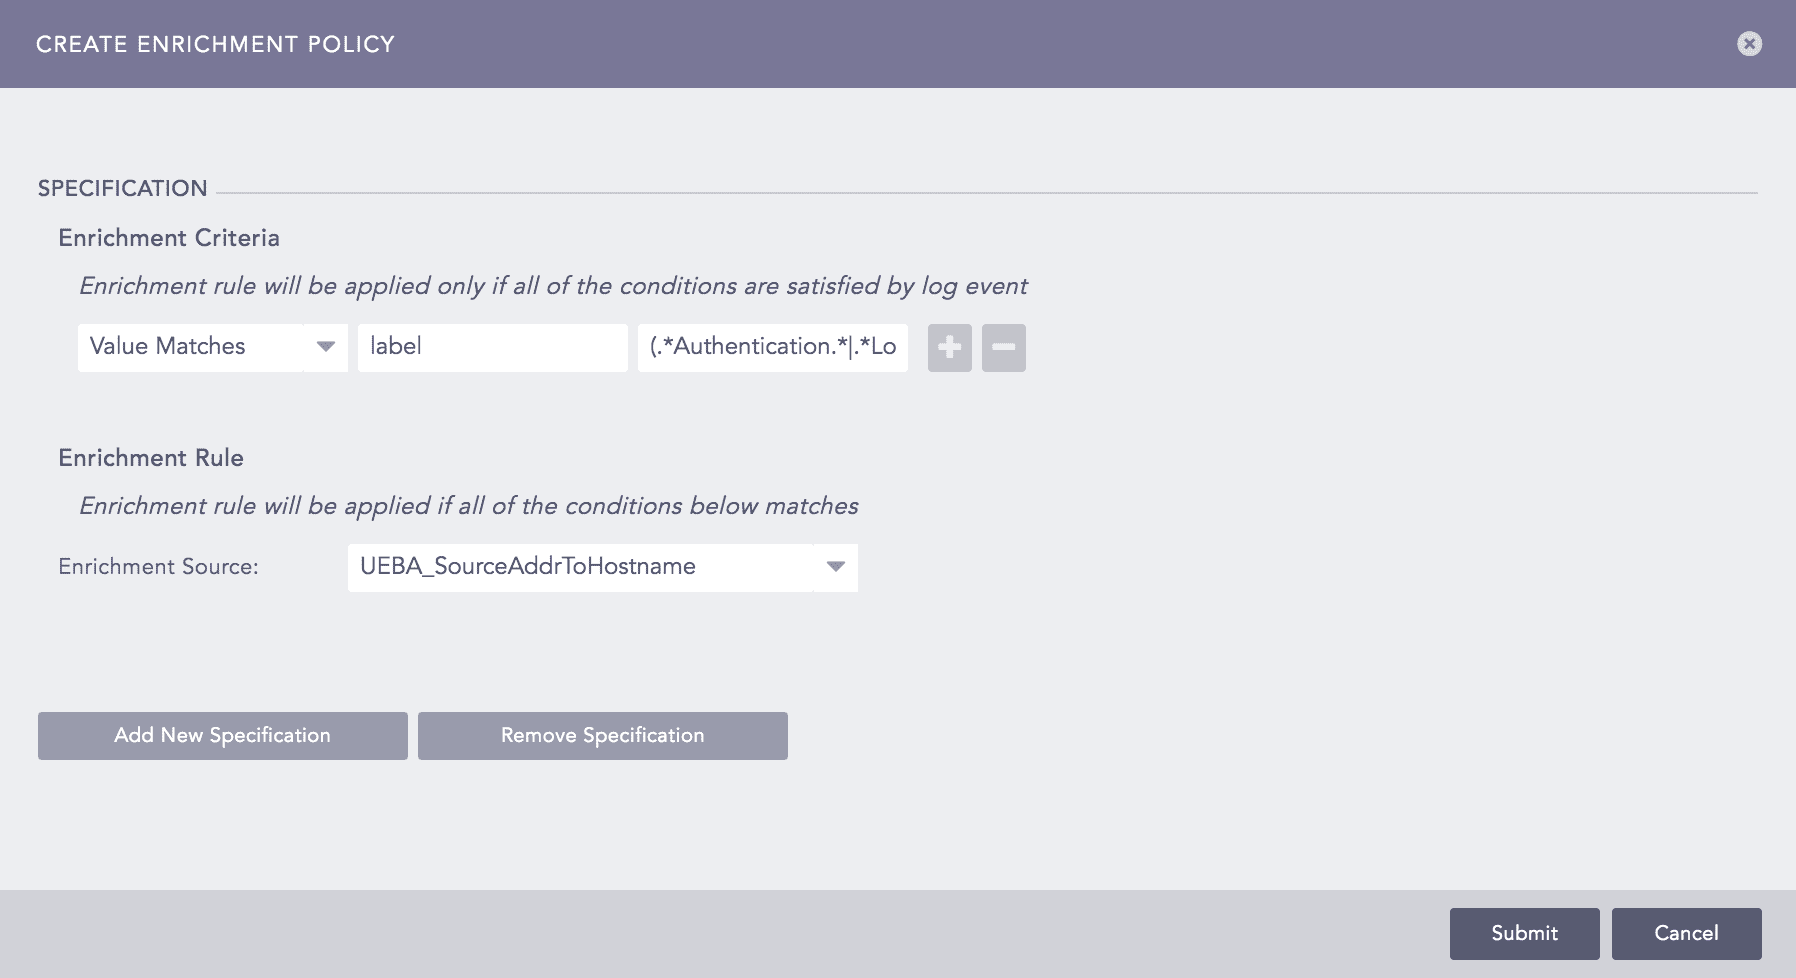The image size is (1796, 978).
Task: Click the plus icon to add condition
Action: [x=949, y=347]
